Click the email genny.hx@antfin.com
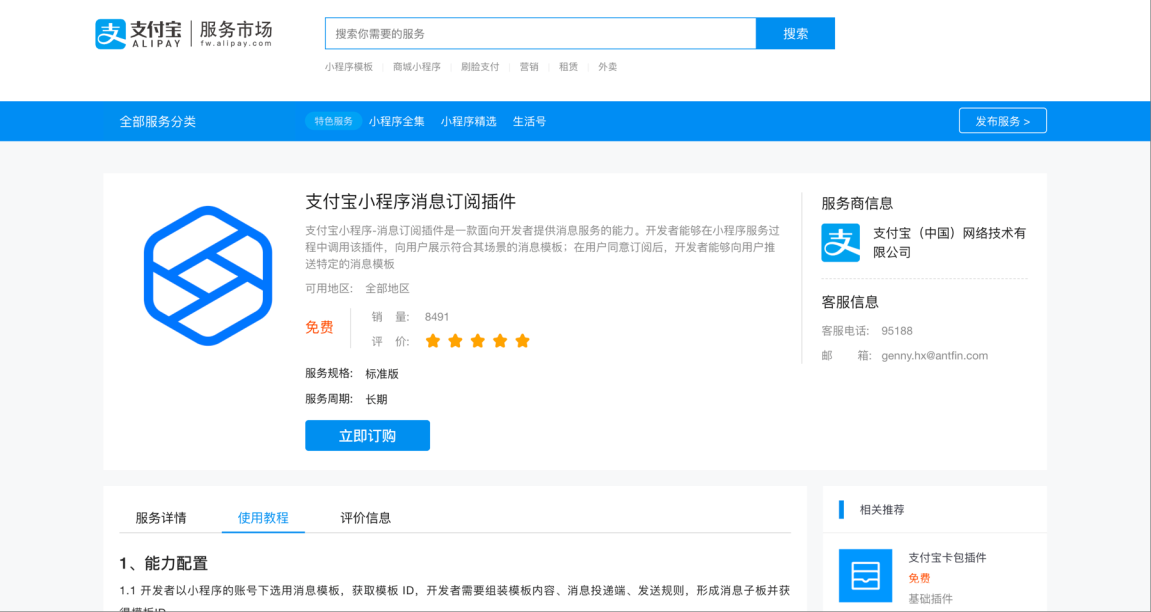The width and height of the screenshot is (1151, 612). pyautogui.click(x=934, y=356)
